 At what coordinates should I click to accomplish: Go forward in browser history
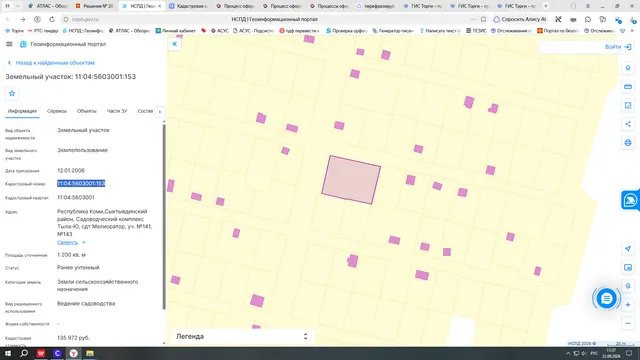(22, 19)
